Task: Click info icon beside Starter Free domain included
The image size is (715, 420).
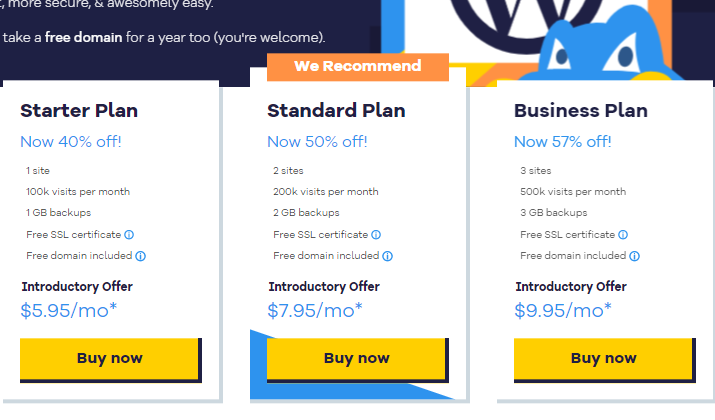Action: (x=140, y=256)
